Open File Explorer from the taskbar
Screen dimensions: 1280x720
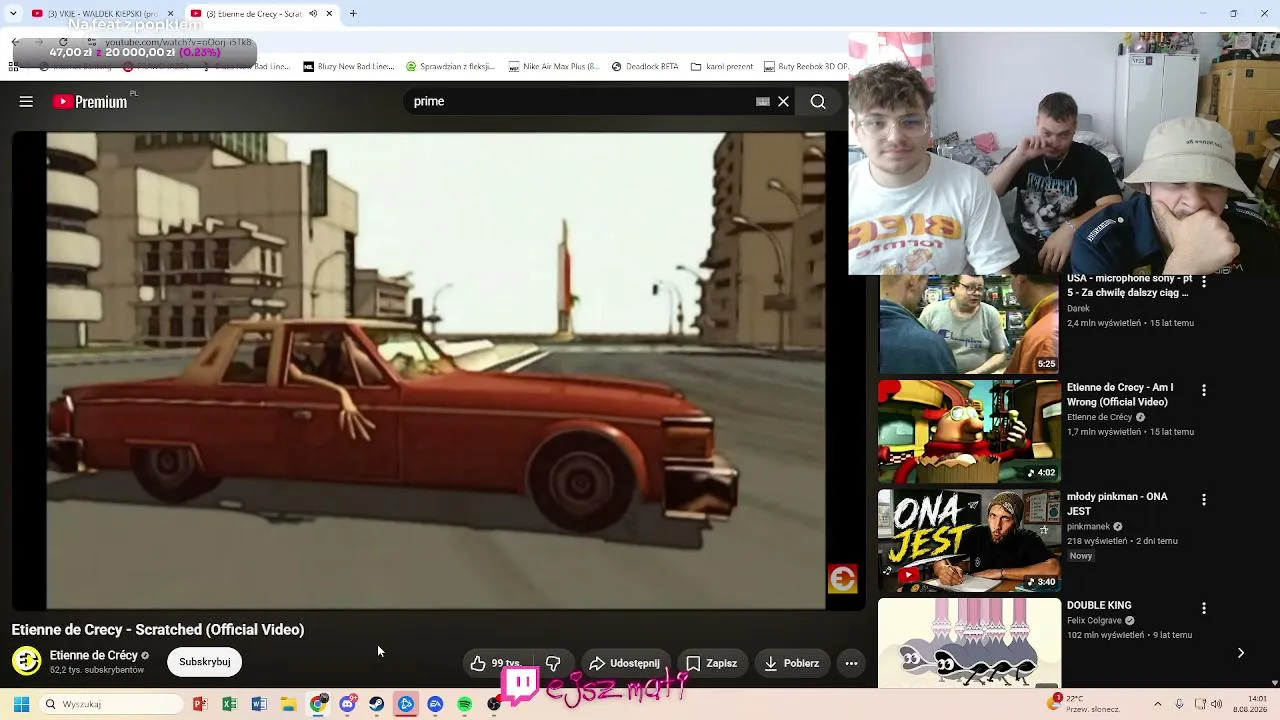(x=288, y=704)
